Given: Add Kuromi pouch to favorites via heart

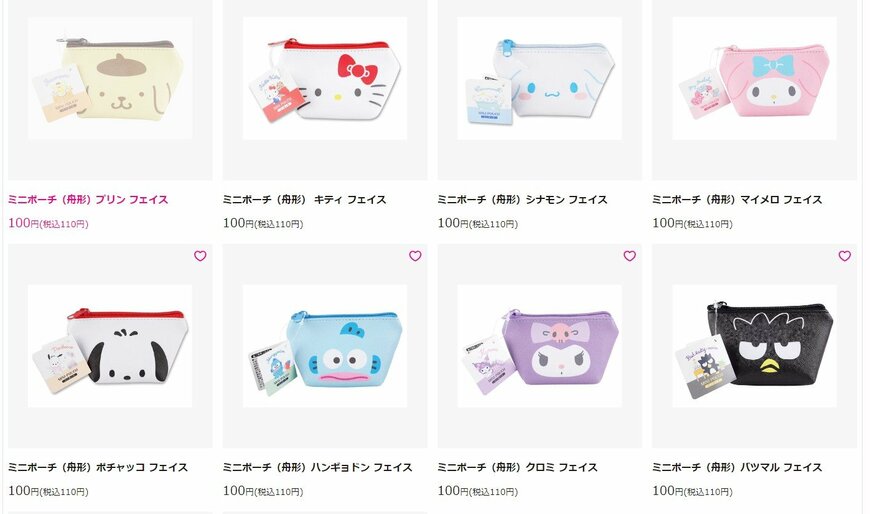Looking at the screenshot, I should pyautogui.click(x=630, y=256).
